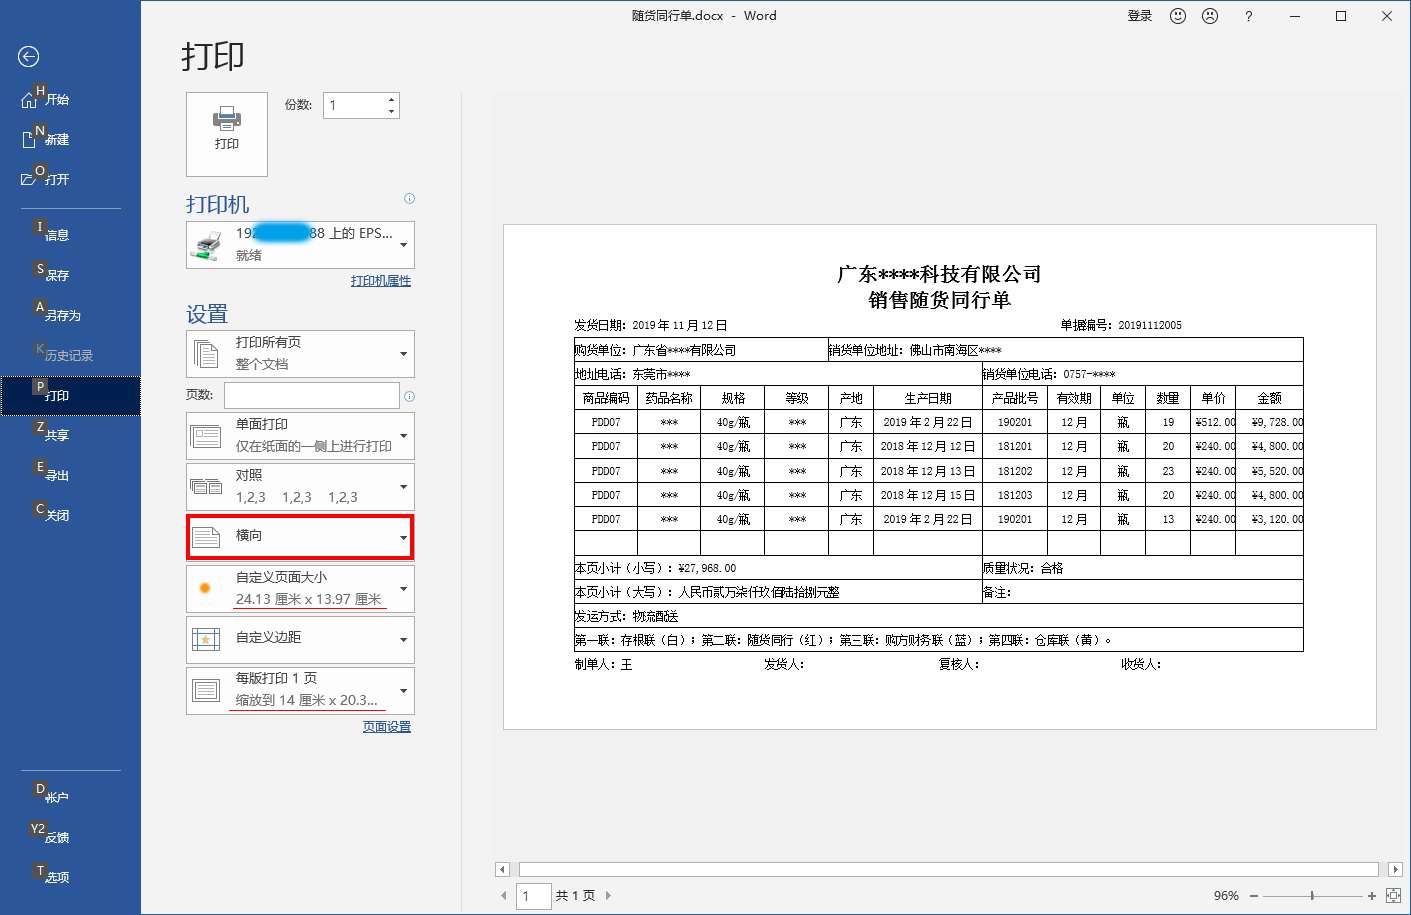The width and height of the screenshot is (1411, 915).
Task: Open the 自定义页面大小 paper size dropdown
Action: coord(300,589)
